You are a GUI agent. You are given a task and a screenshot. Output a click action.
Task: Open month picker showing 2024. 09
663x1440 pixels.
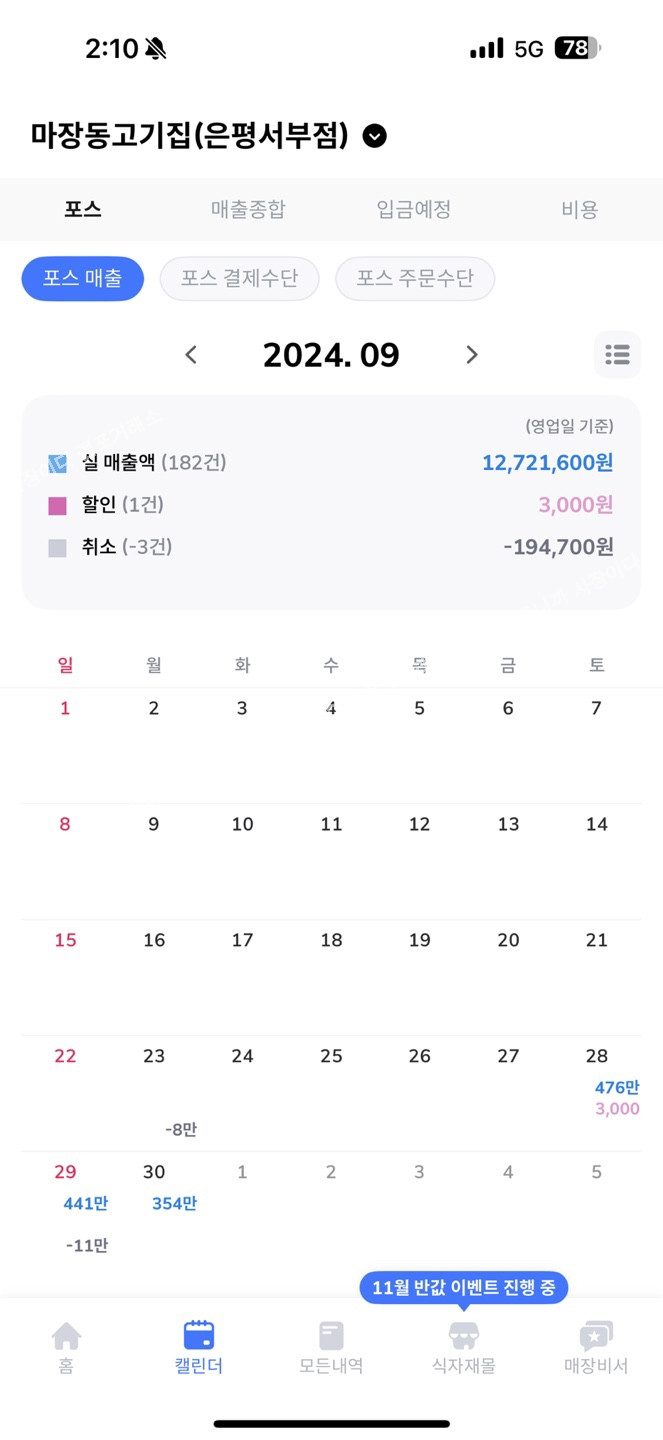(331, 354)
